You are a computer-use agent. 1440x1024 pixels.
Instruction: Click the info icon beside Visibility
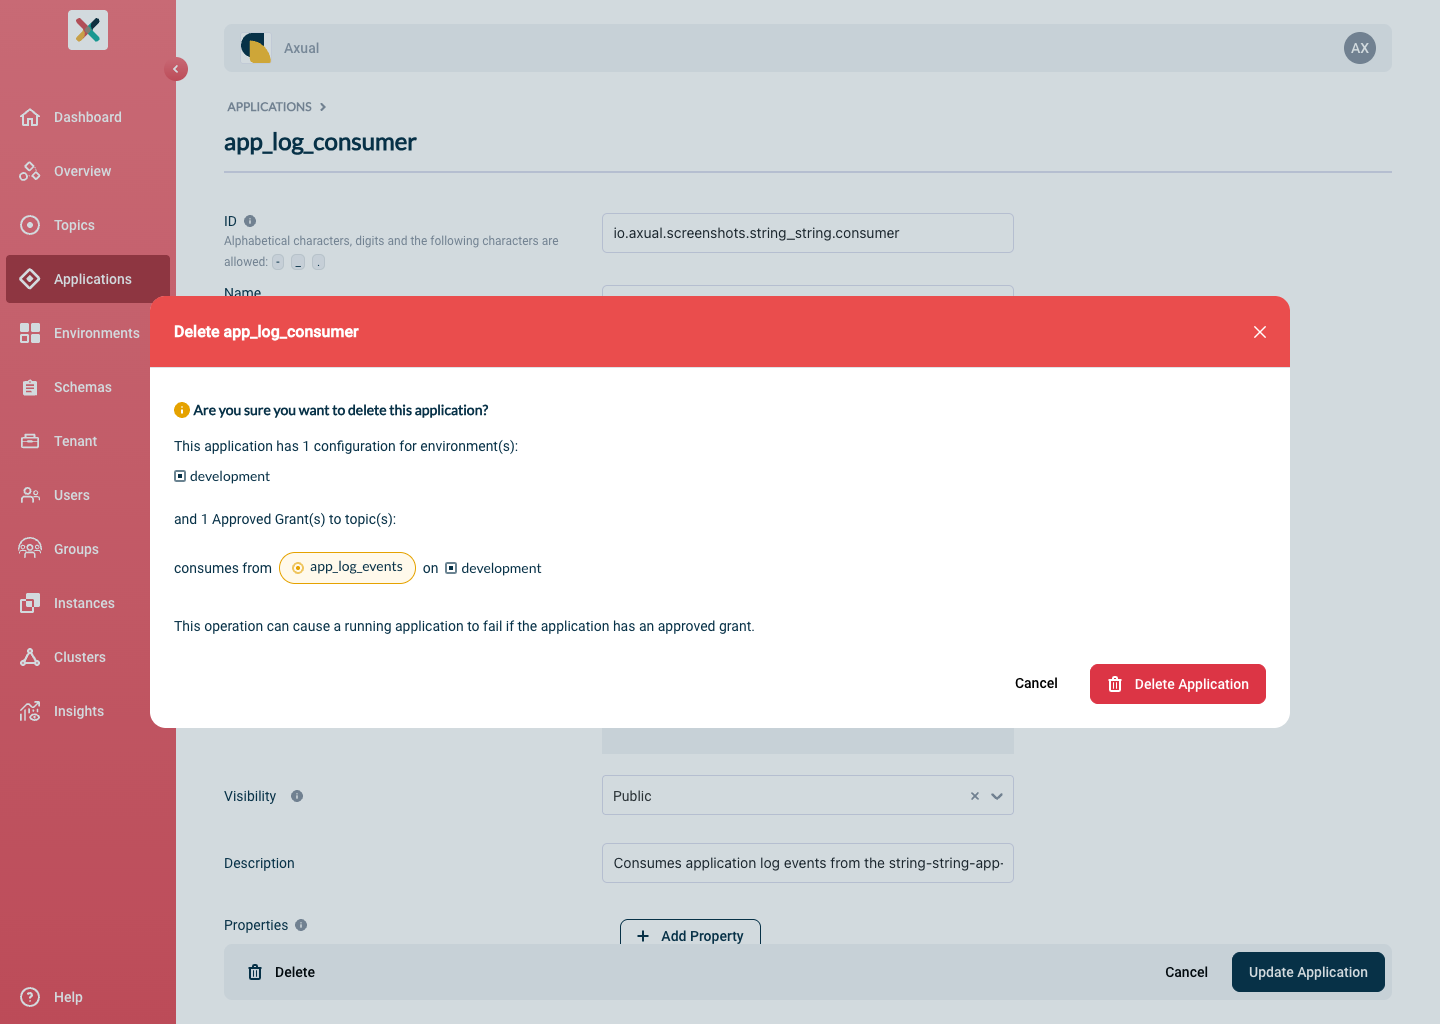(297, 796)
